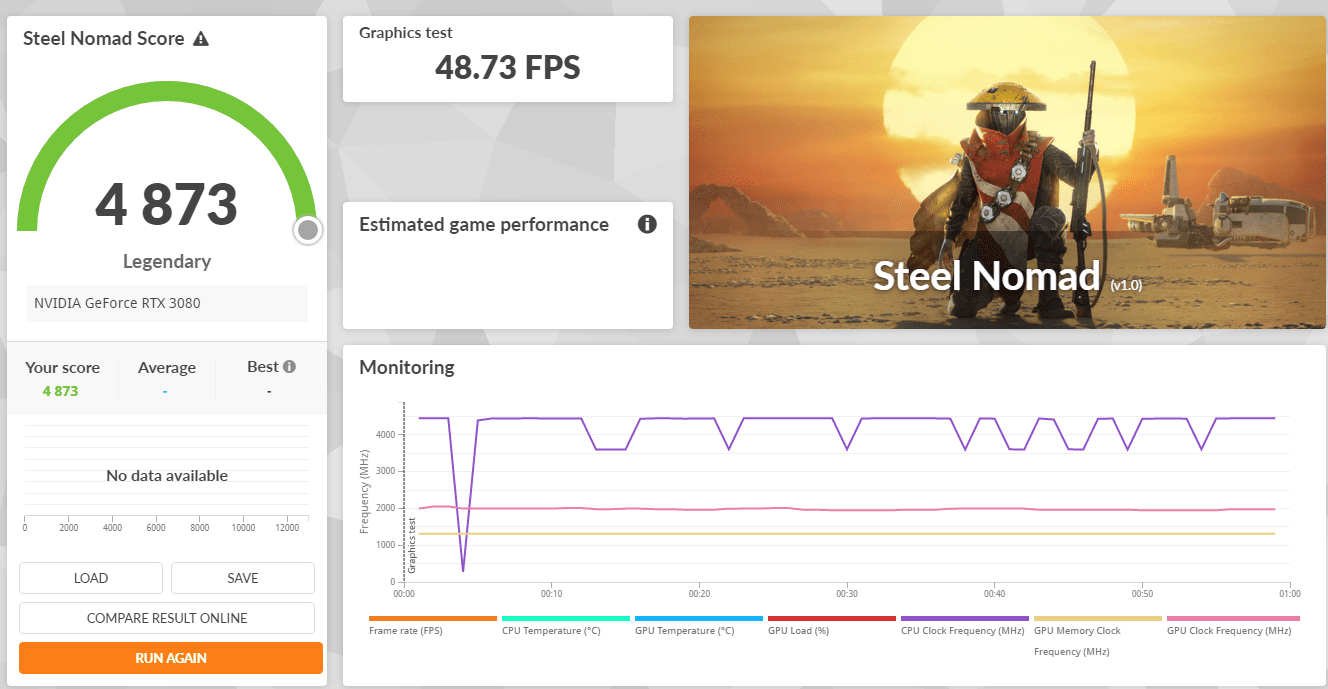The width and height of the screenshot is (1328, 689).
Task: Open the Estimated game performance info icon
Action: [647, 224]
